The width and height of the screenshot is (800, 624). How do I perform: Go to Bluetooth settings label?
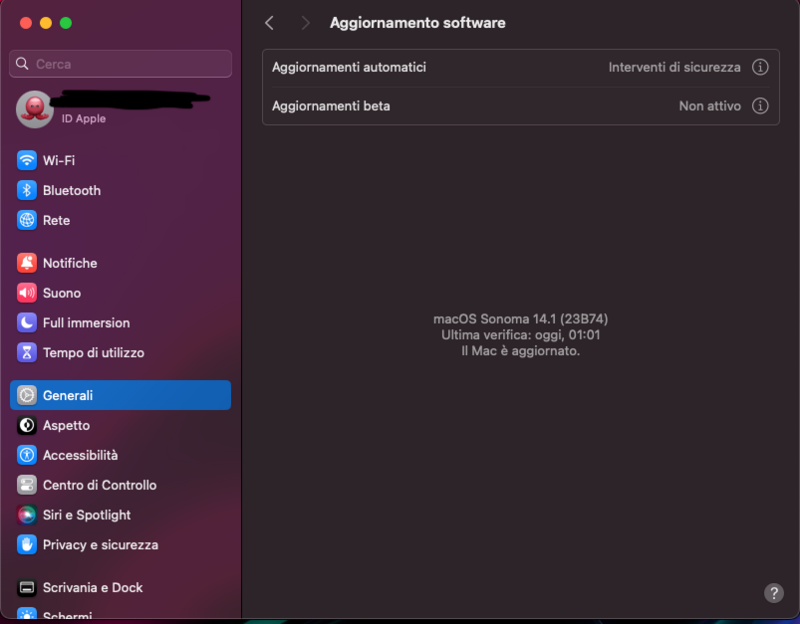[72, 190]
